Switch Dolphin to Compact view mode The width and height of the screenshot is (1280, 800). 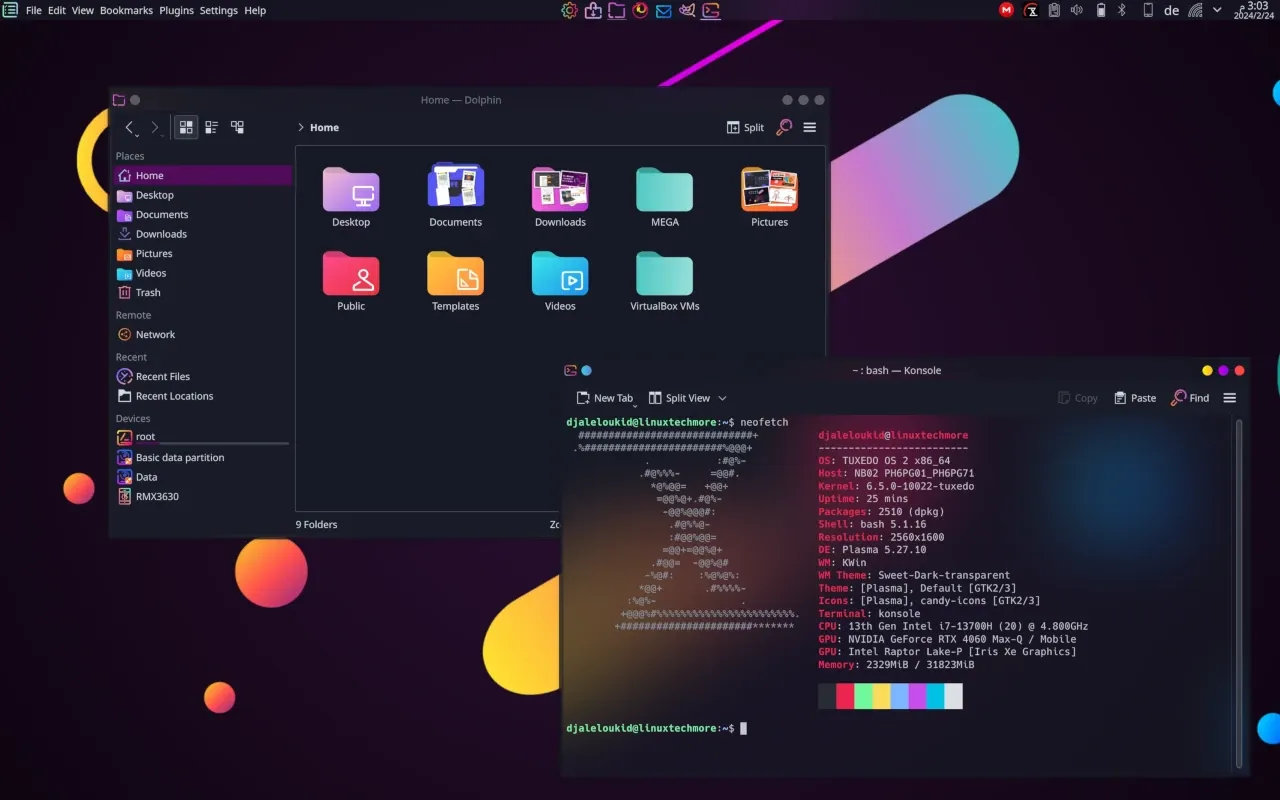coord(212,127)
